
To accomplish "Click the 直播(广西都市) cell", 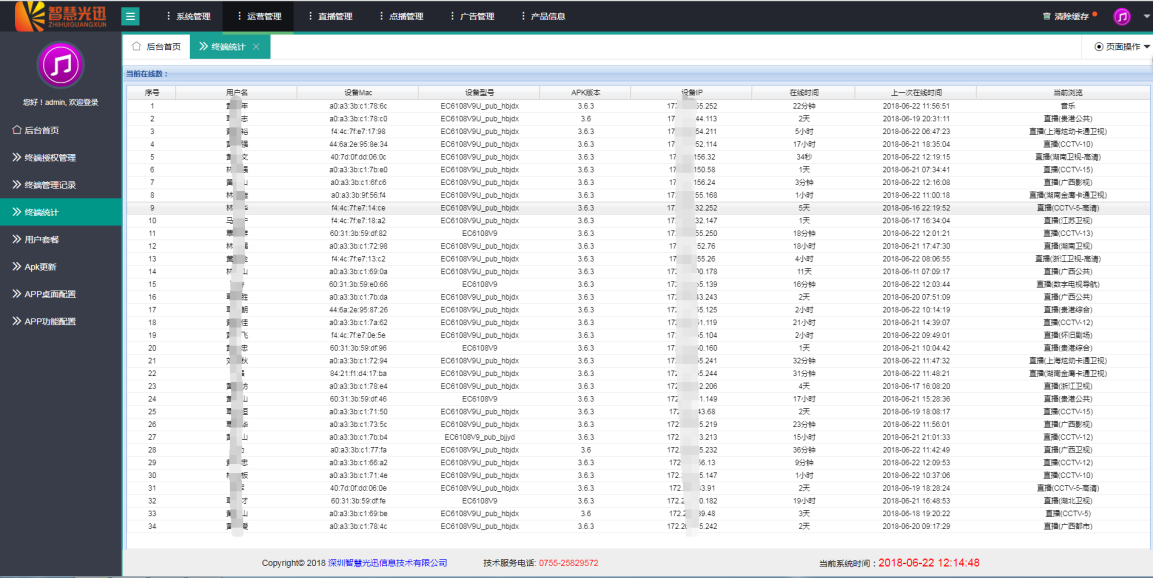I will (1067, 527).
